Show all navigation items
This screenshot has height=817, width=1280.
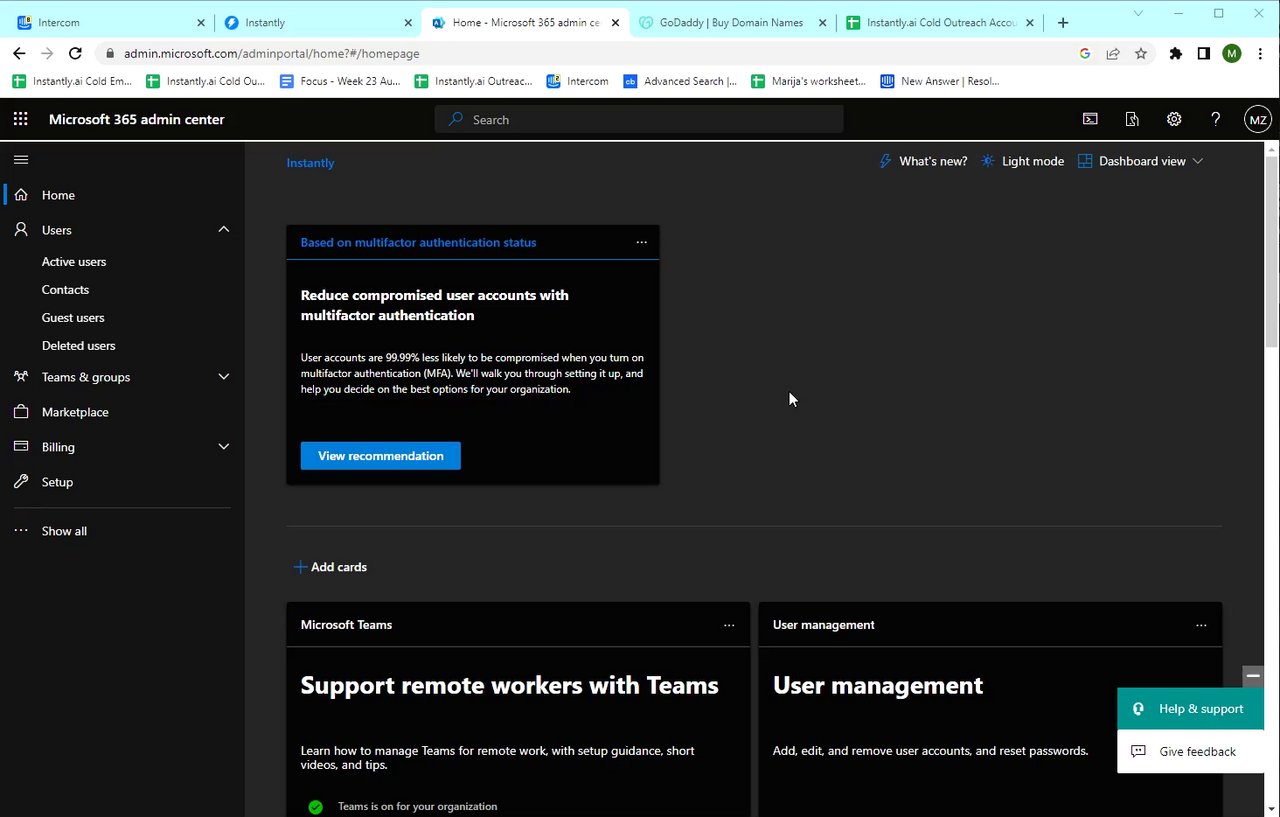[64, 531]
